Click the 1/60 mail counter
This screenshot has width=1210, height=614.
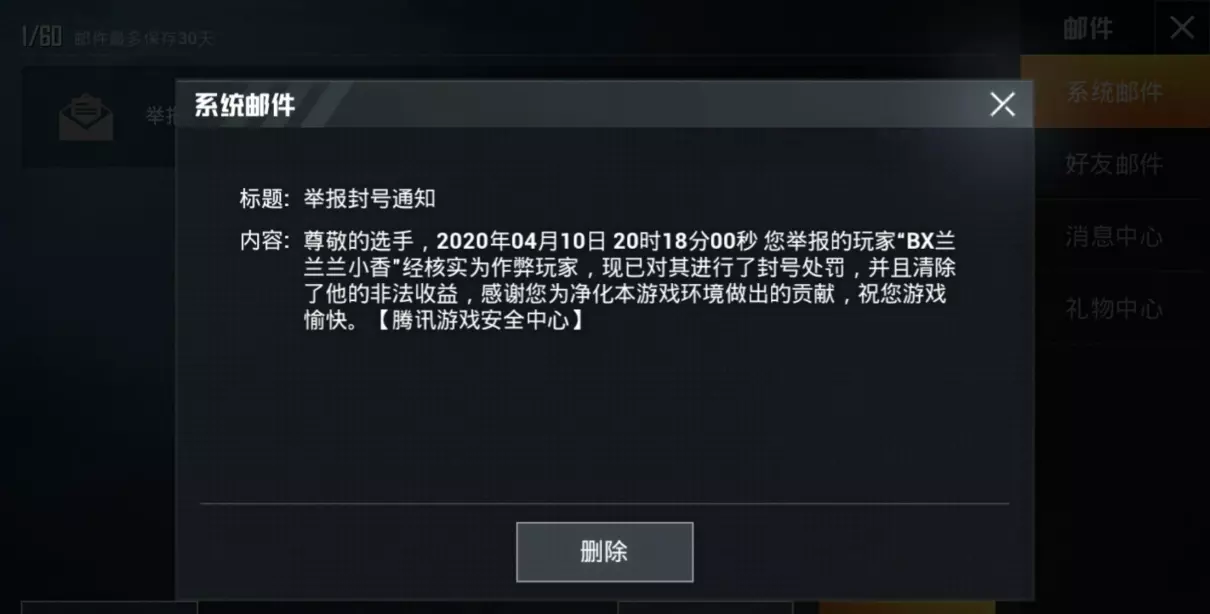42,38
